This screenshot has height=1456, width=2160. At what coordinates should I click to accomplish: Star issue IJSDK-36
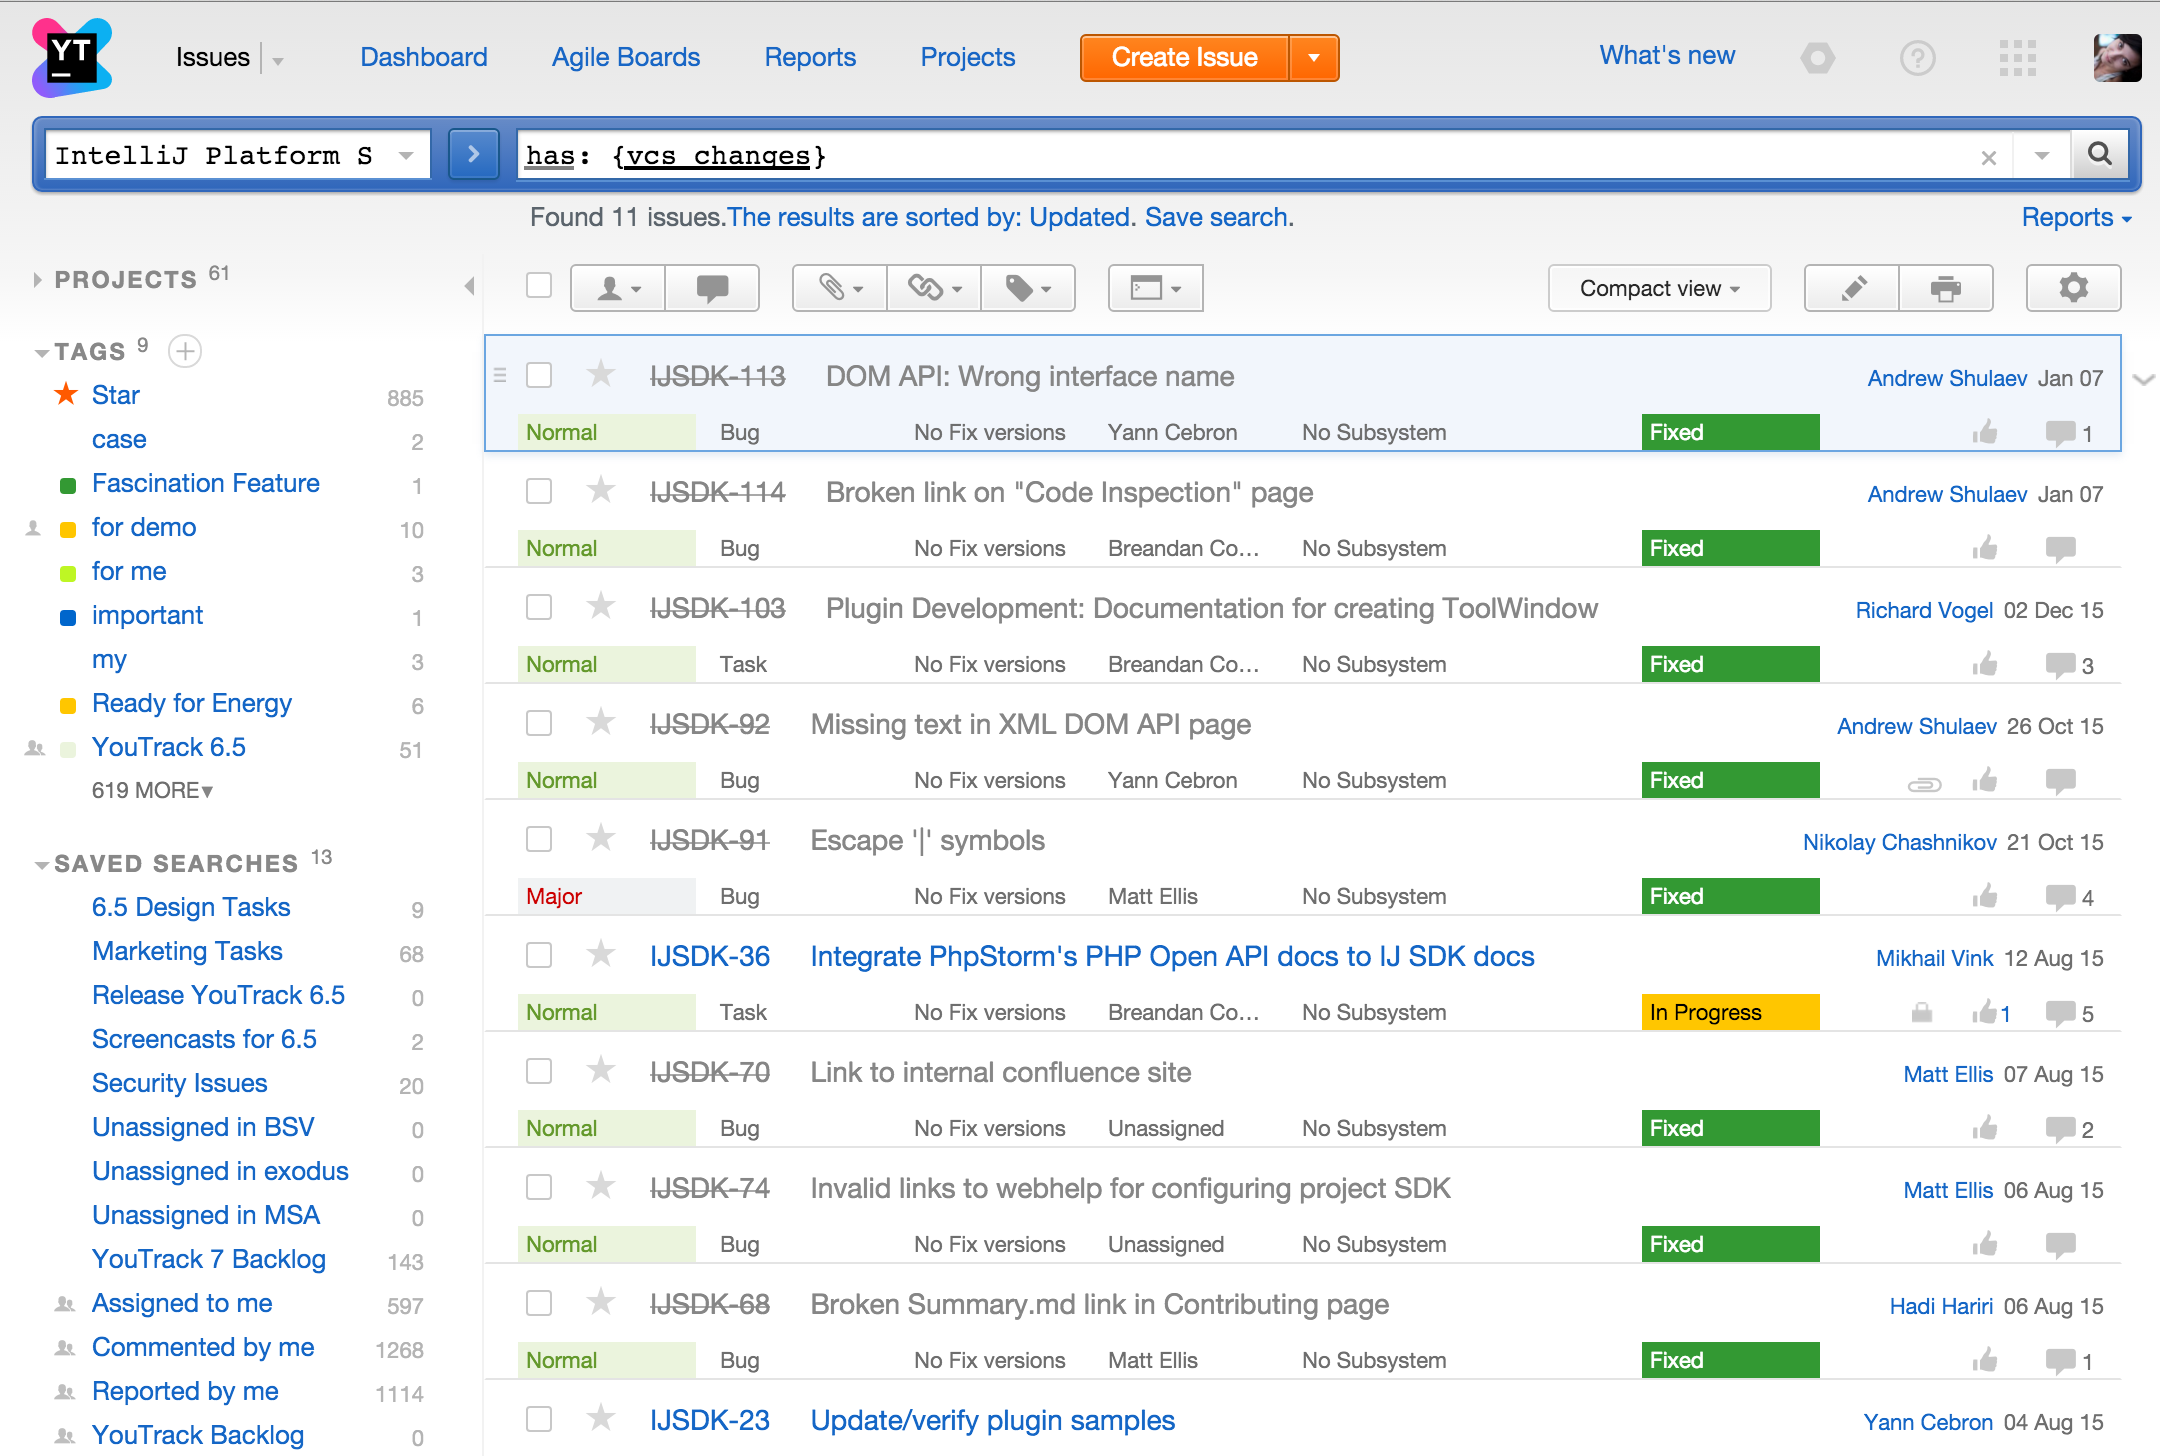(x=600, y=954)
